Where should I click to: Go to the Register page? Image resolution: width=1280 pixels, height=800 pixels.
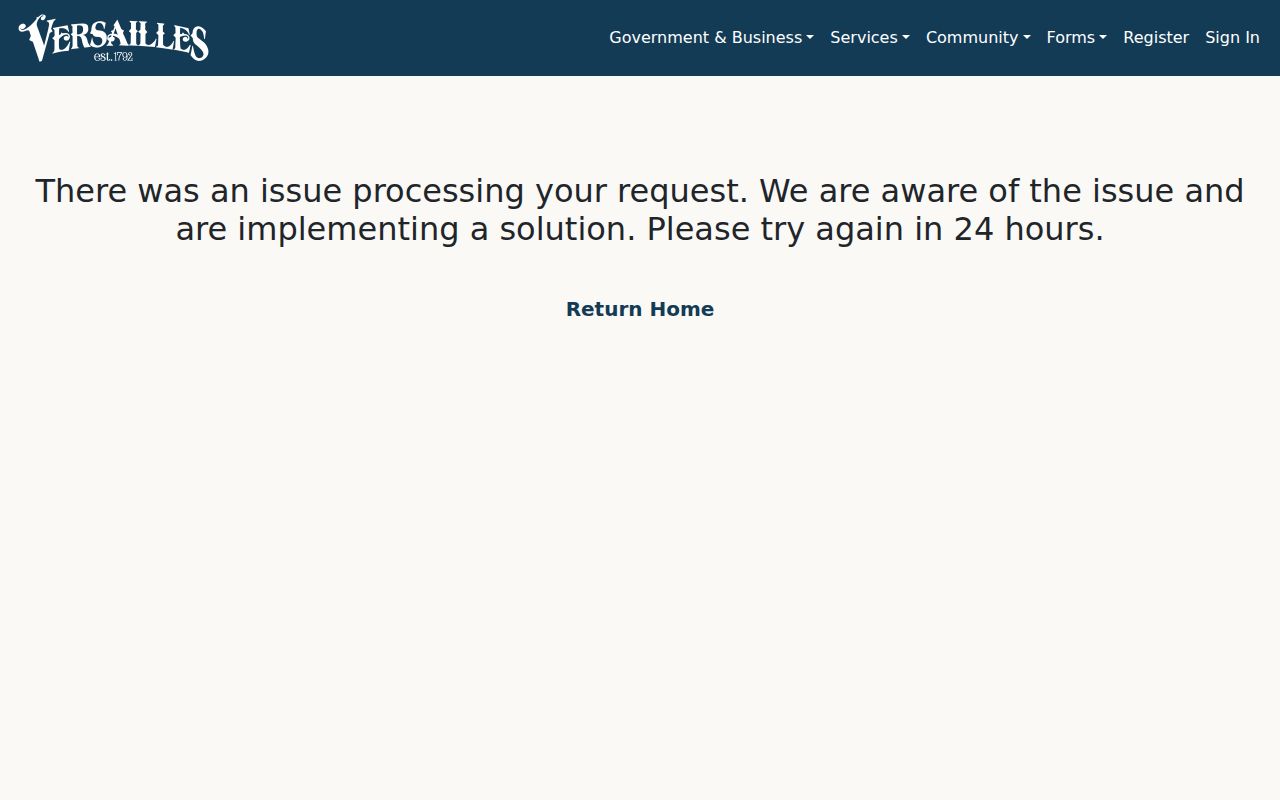tap(1156, 37)
